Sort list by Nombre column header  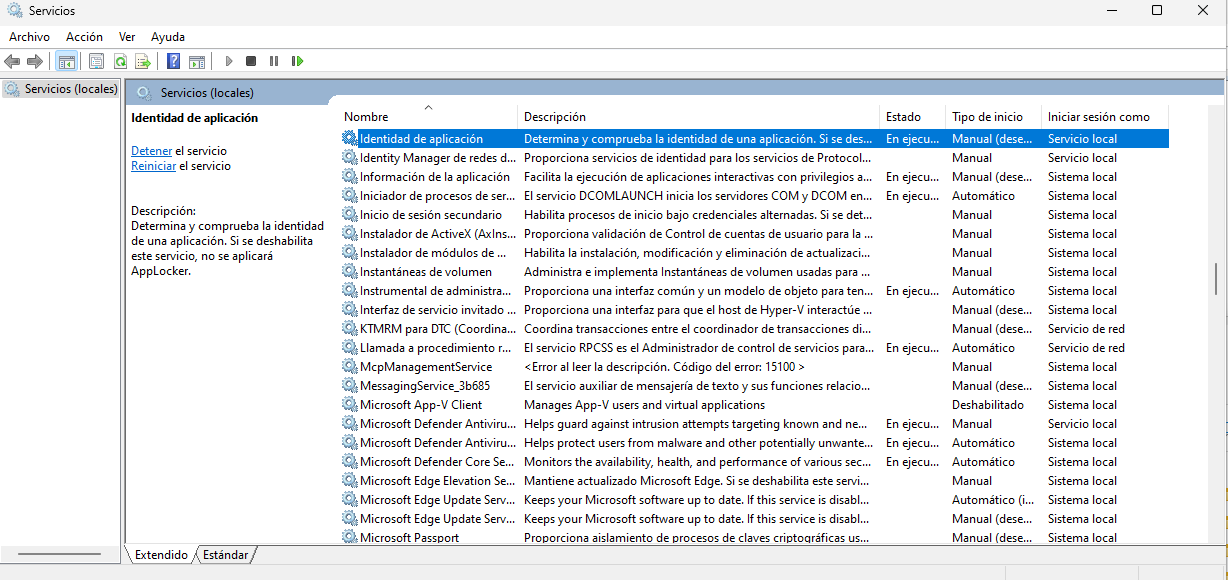(366, 117)
